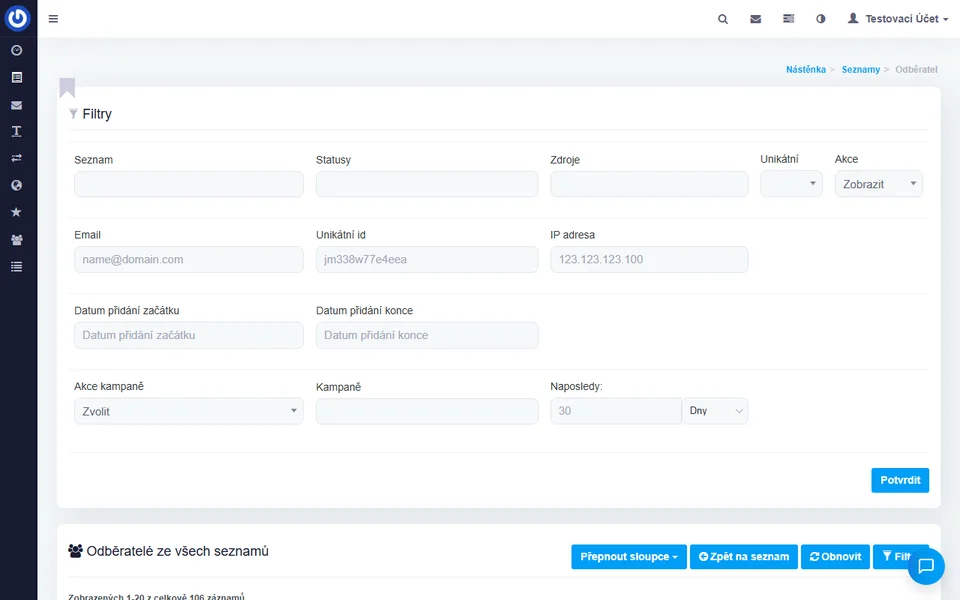Click the globe icon in sidebar
This screenshot has height=600, width=960.
coord(17,186)
